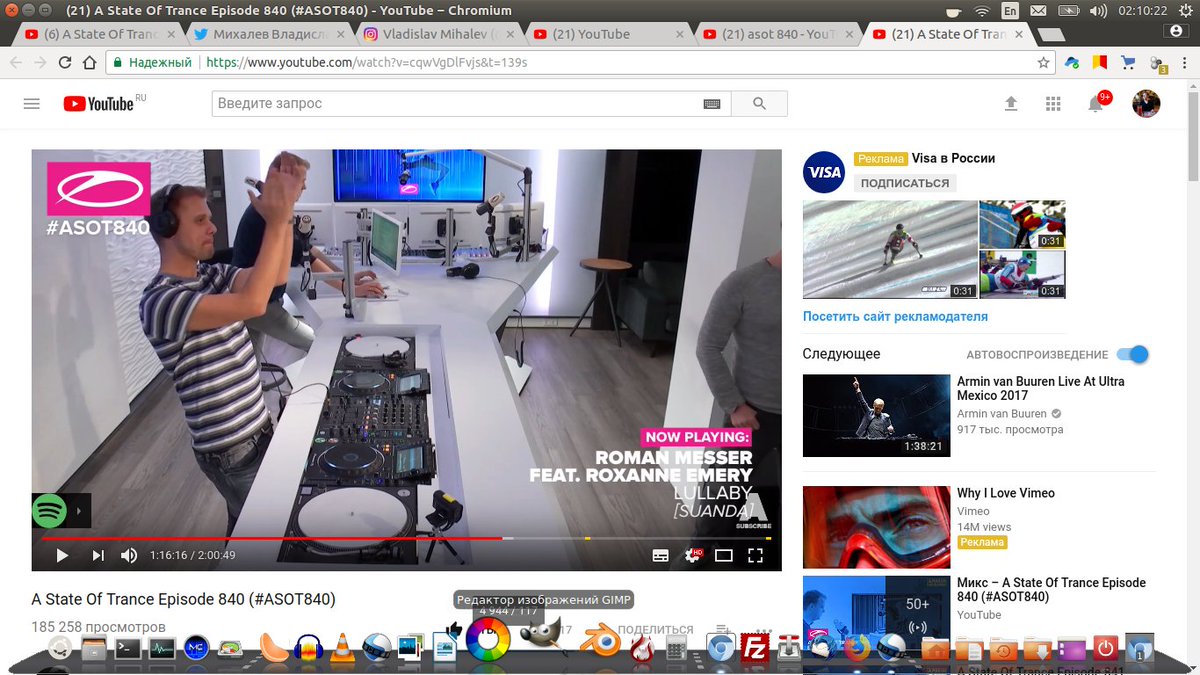The height and width of the screenshot is (675, 1200).
Task: Open Armin van Buuren Ultra Mexico 2017 video
Action: pos(1041,388)
